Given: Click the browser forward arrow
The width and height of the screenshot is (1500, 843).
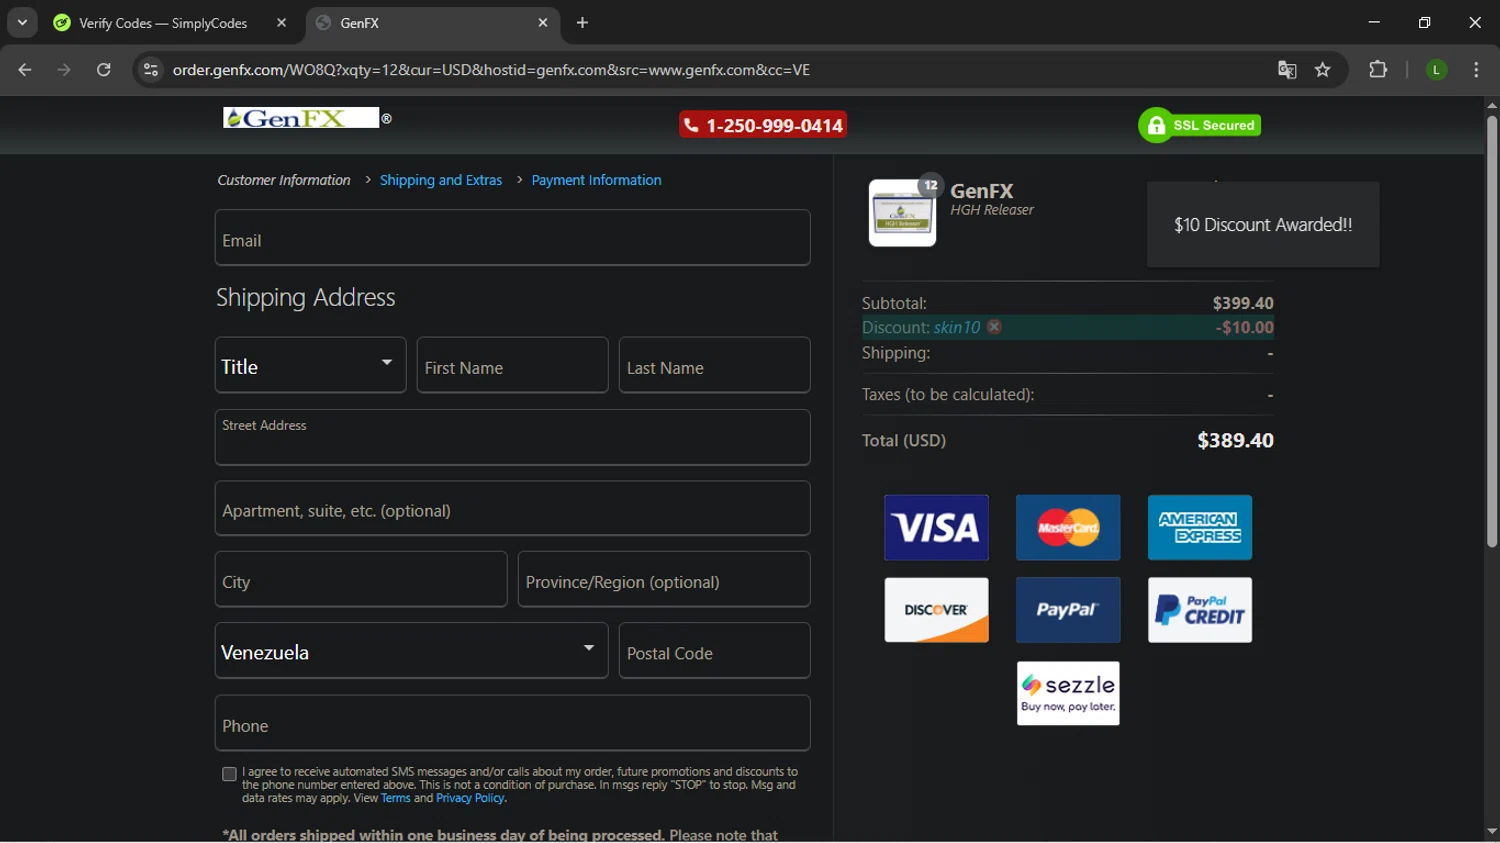Looking at the screenshot, I should [x=64, y=70].
